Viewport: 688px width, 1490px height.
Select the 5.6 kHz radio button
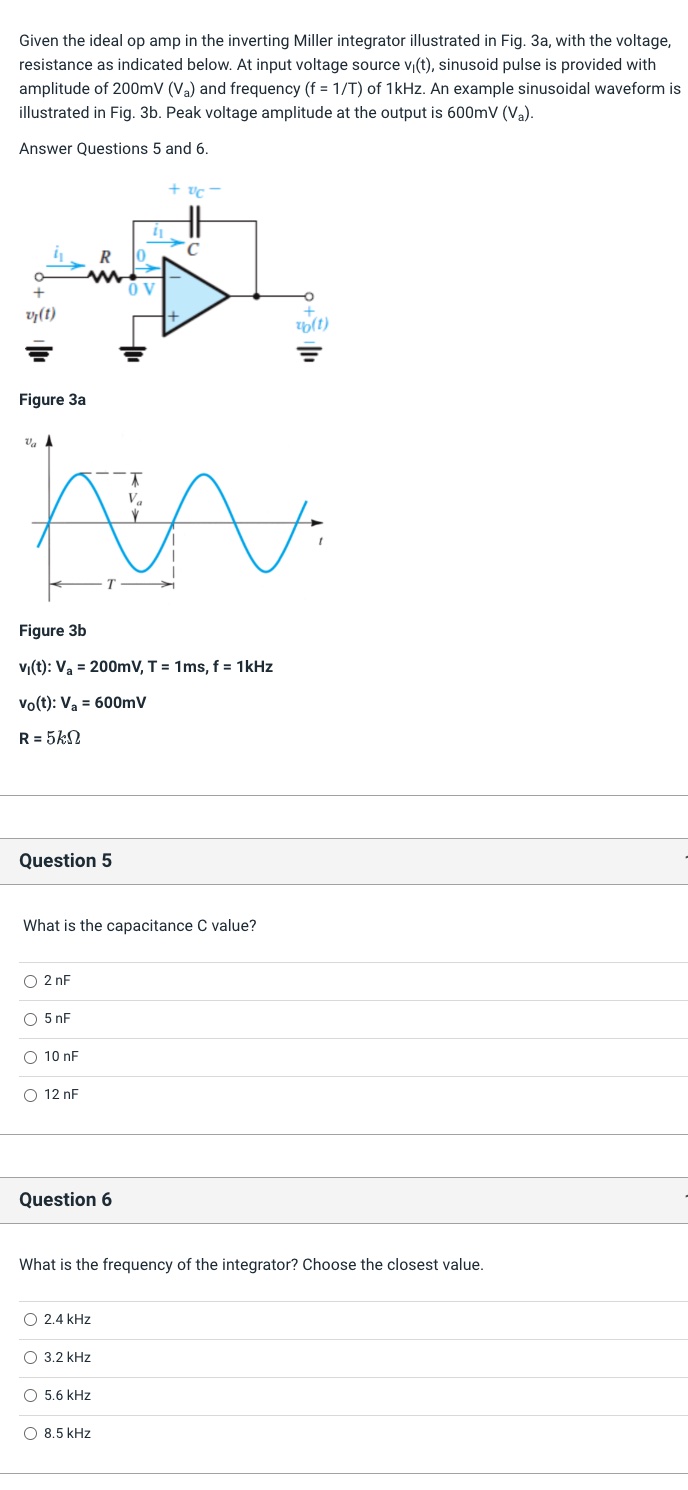click(x=32, y=1396)
